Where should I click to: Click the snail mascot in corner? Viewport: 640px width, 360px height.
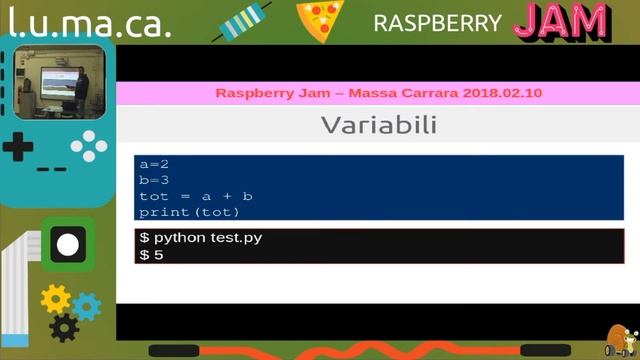[621, 341]
